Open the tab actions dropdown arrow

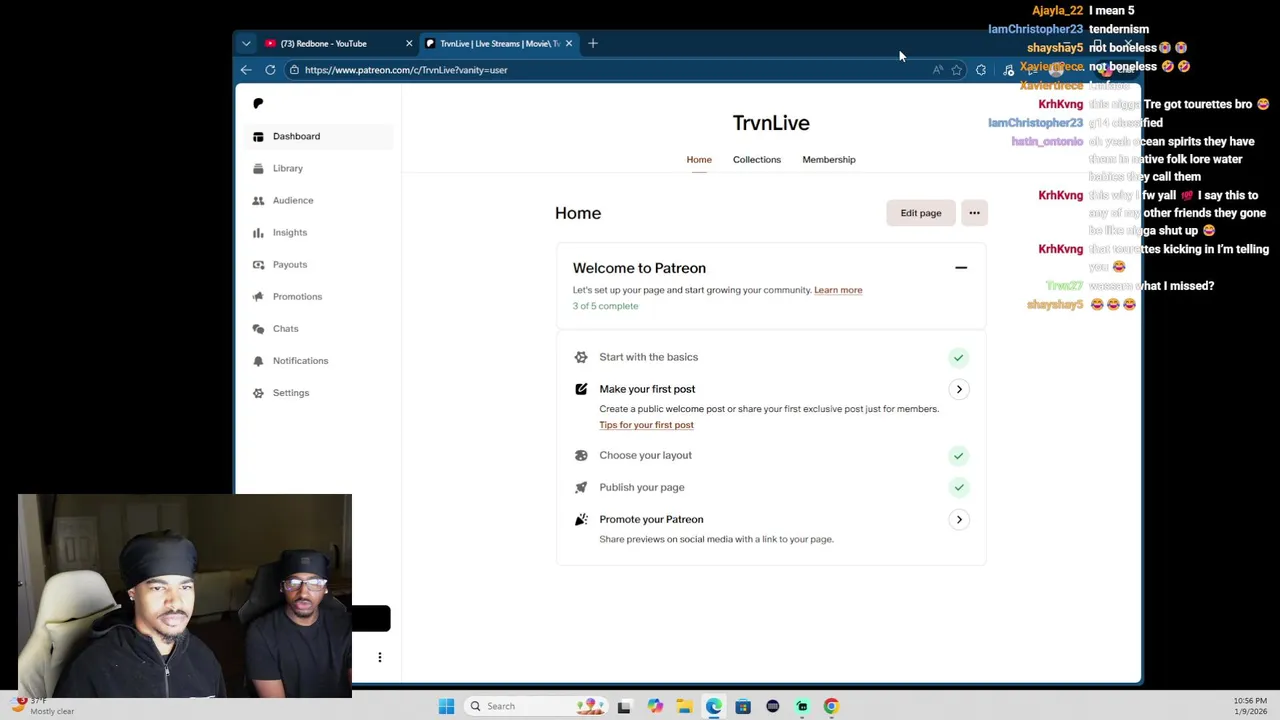(x=246, y=43)
